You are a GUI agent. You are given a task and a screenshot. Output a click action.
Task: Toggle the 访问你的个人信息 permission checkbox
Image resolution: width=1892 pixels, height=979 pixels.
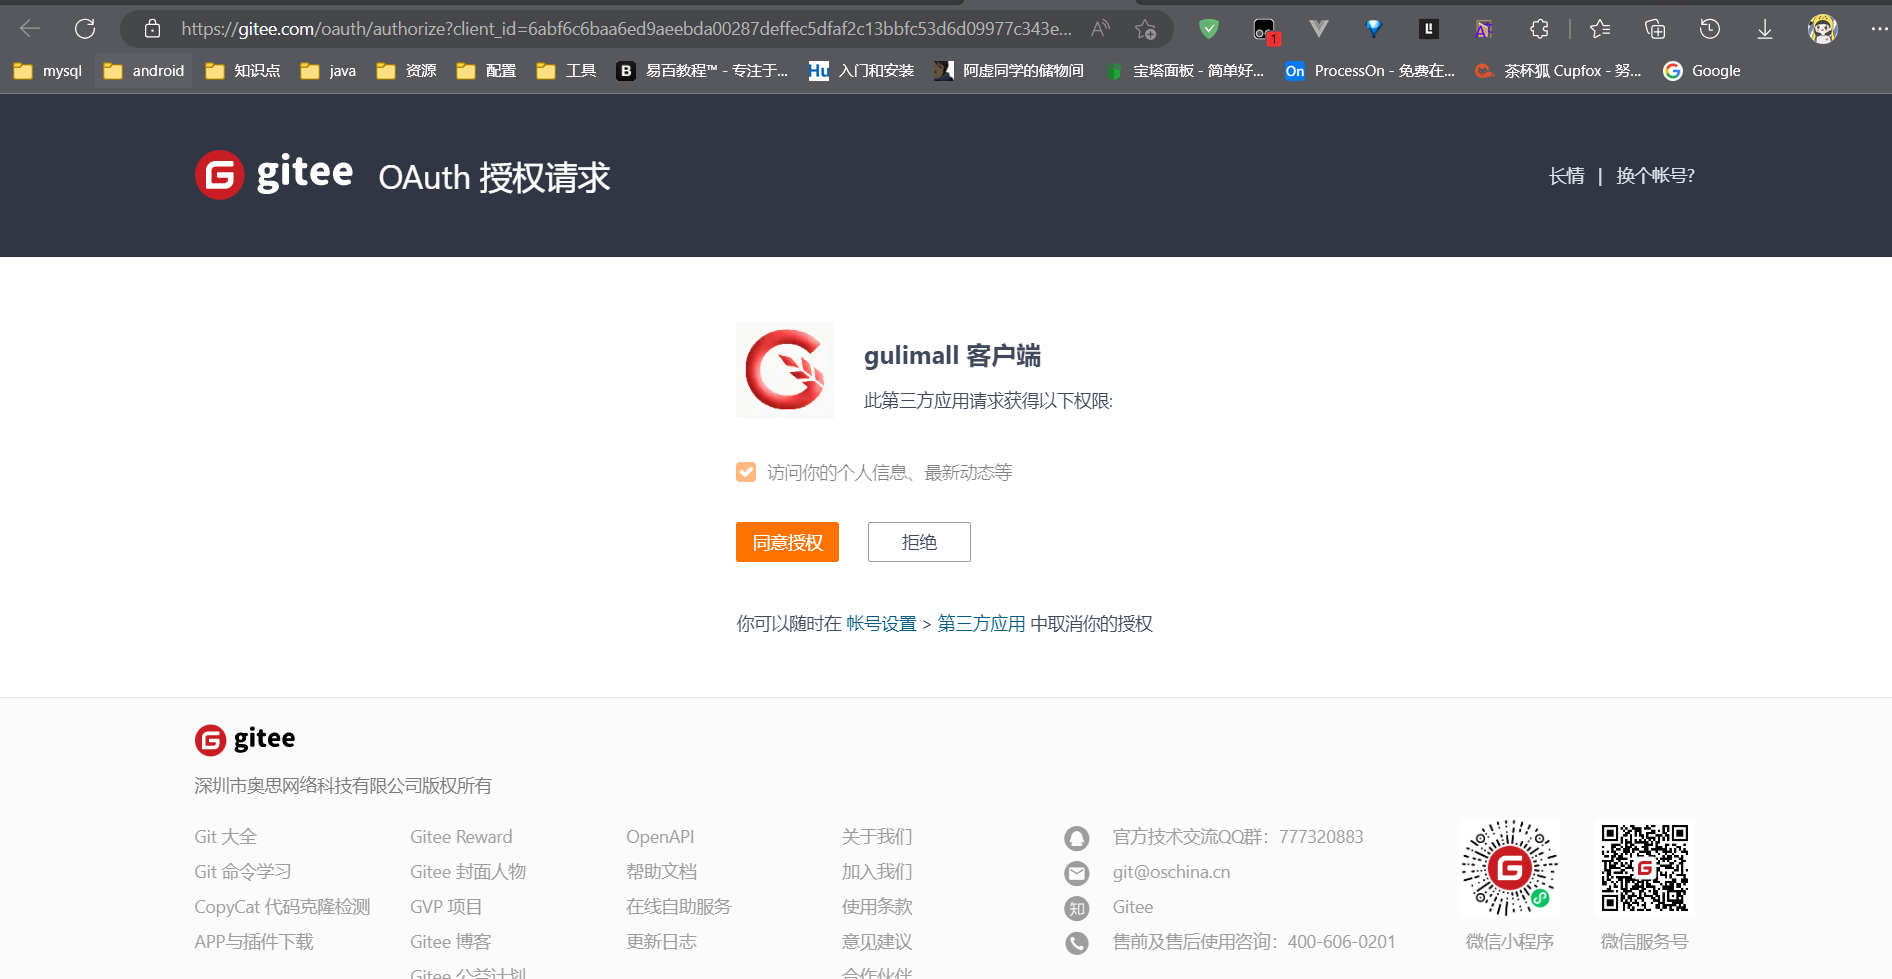[746, 472]
